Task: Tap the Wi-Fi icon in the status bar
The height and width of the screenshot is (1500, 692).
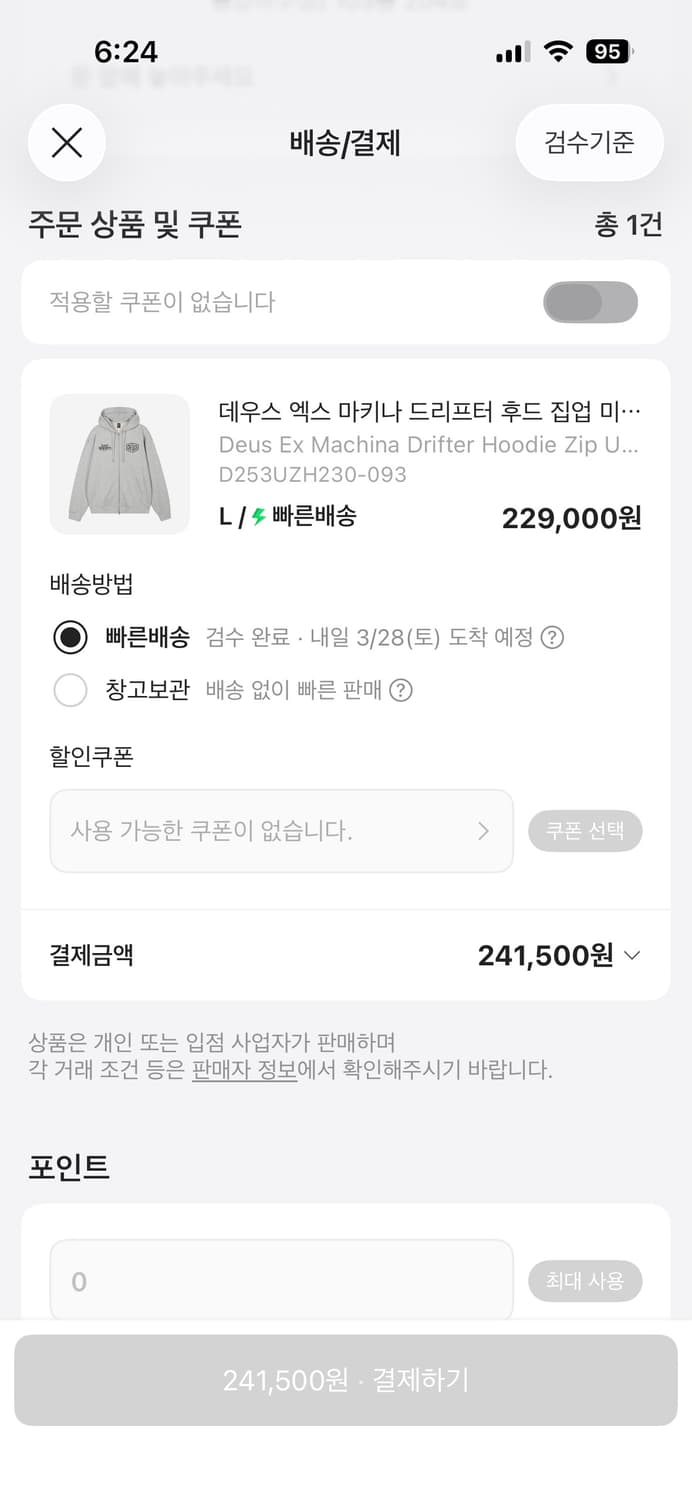Action: [x=559, y=51]
